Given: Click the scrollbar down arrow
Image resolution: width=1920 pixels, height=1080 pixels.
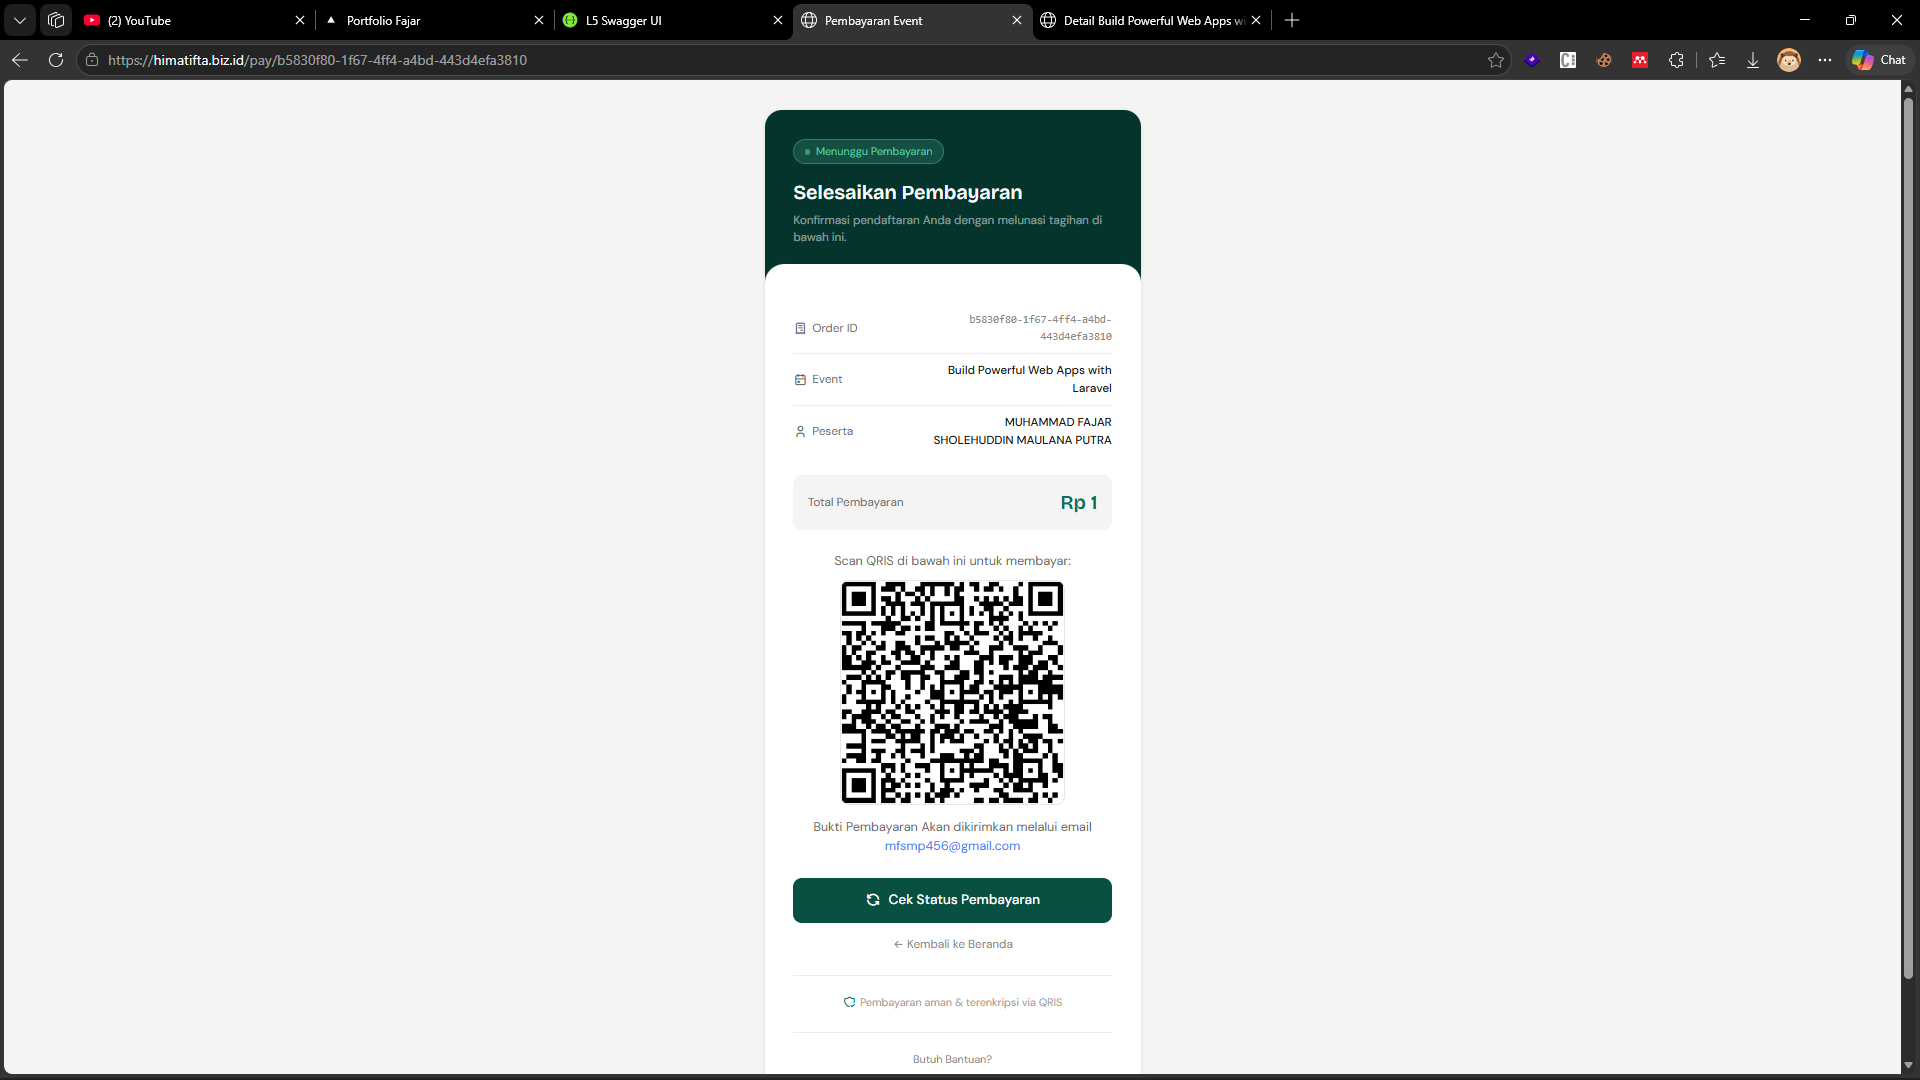Looking at the screenshot, I should [x=1908, y=1066].
